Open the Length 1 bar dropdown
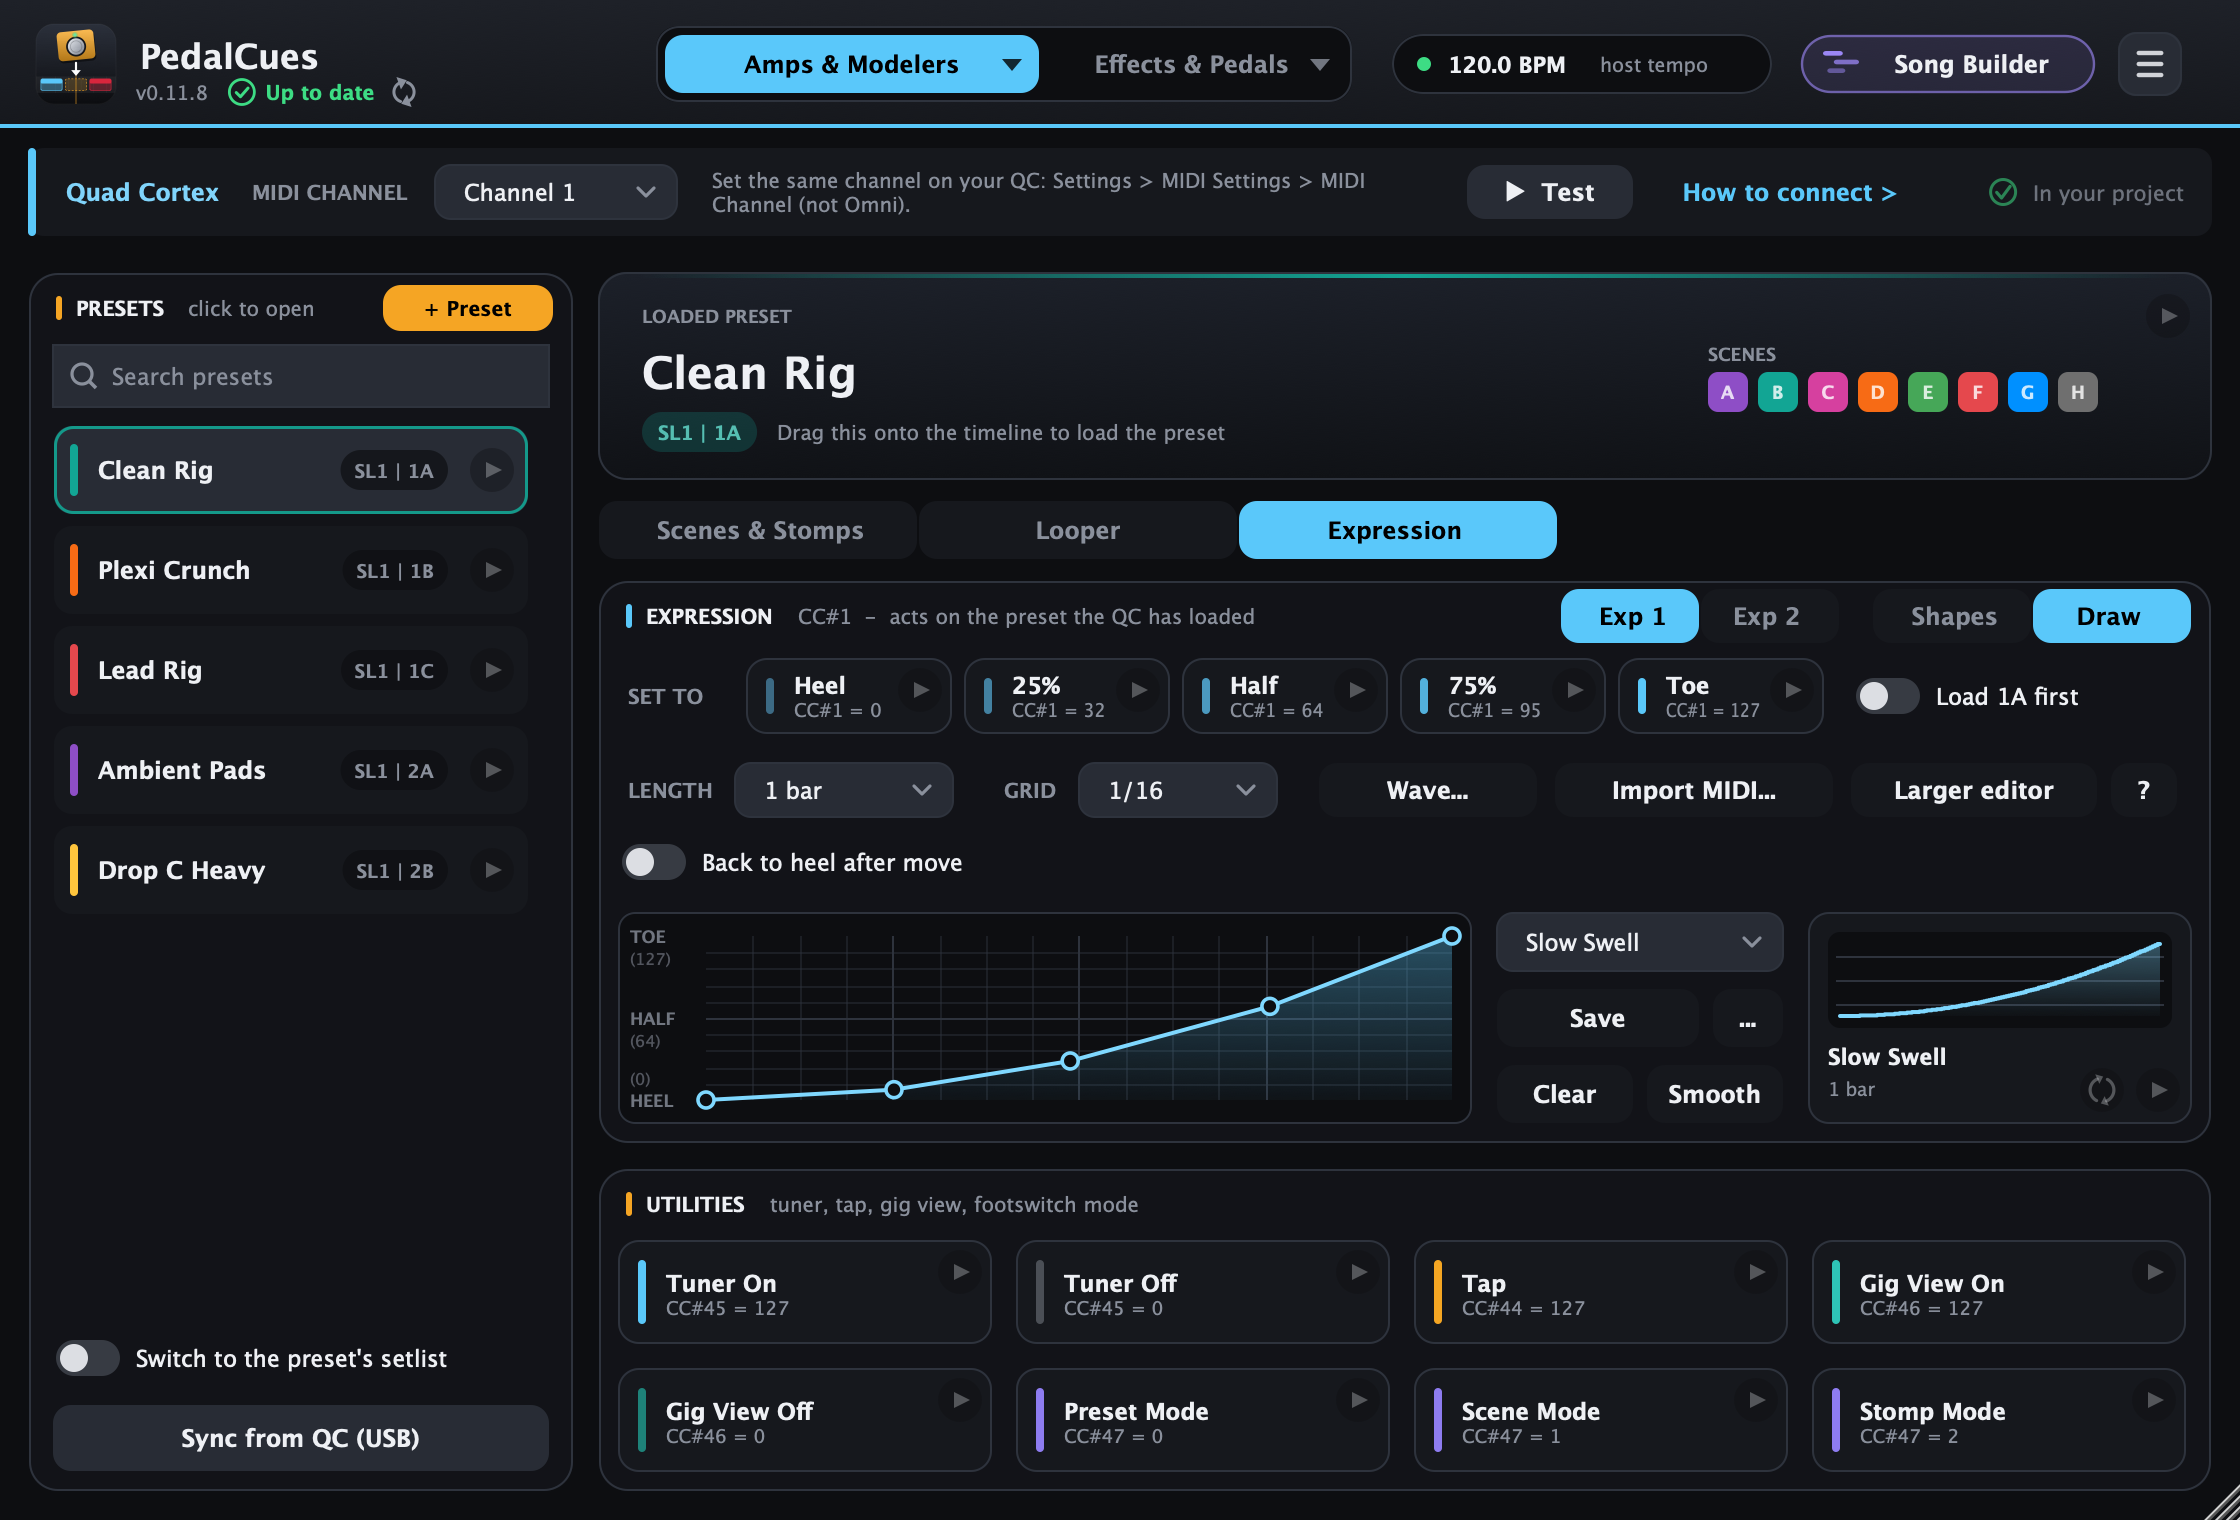This screenshot has width=2240, height=1520. click(x=844, y=790)
